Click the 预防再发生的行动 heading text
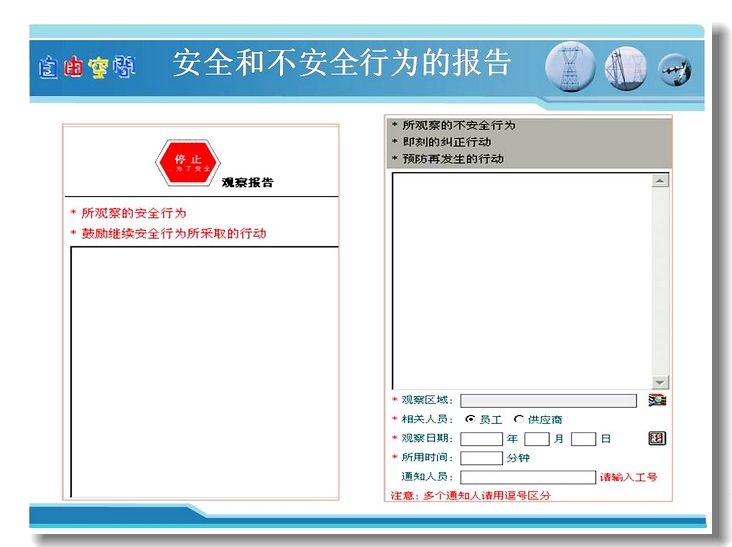 (x=453, y=159)
